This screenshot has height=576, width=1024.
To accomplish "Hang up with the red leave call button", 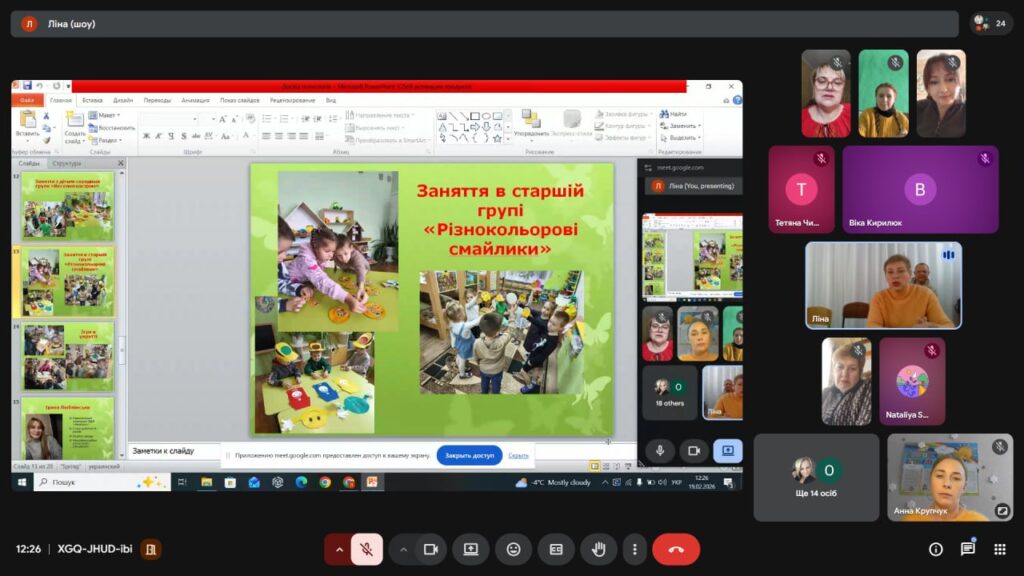I will pyautogui.click(x=676, y=549).
